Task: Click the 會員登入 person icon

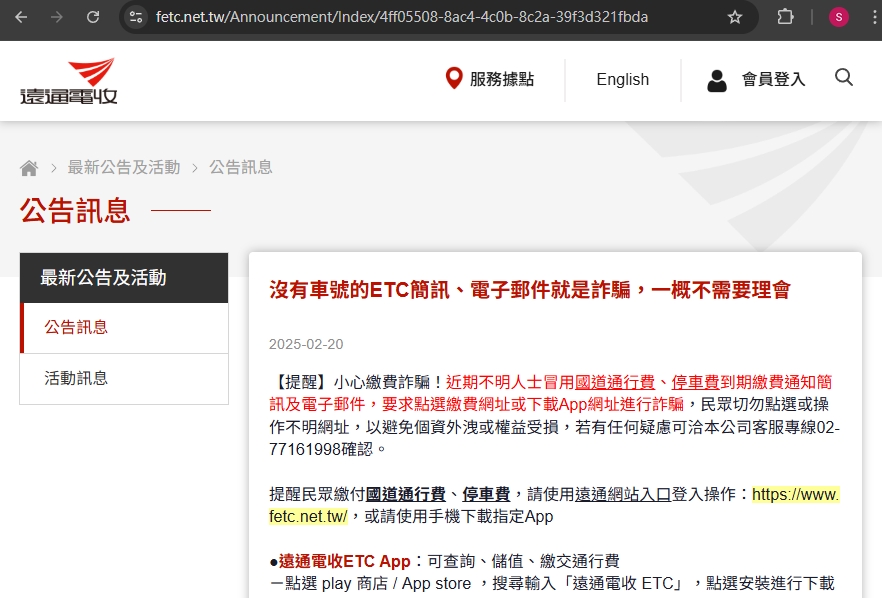Action: pos(717,80)
